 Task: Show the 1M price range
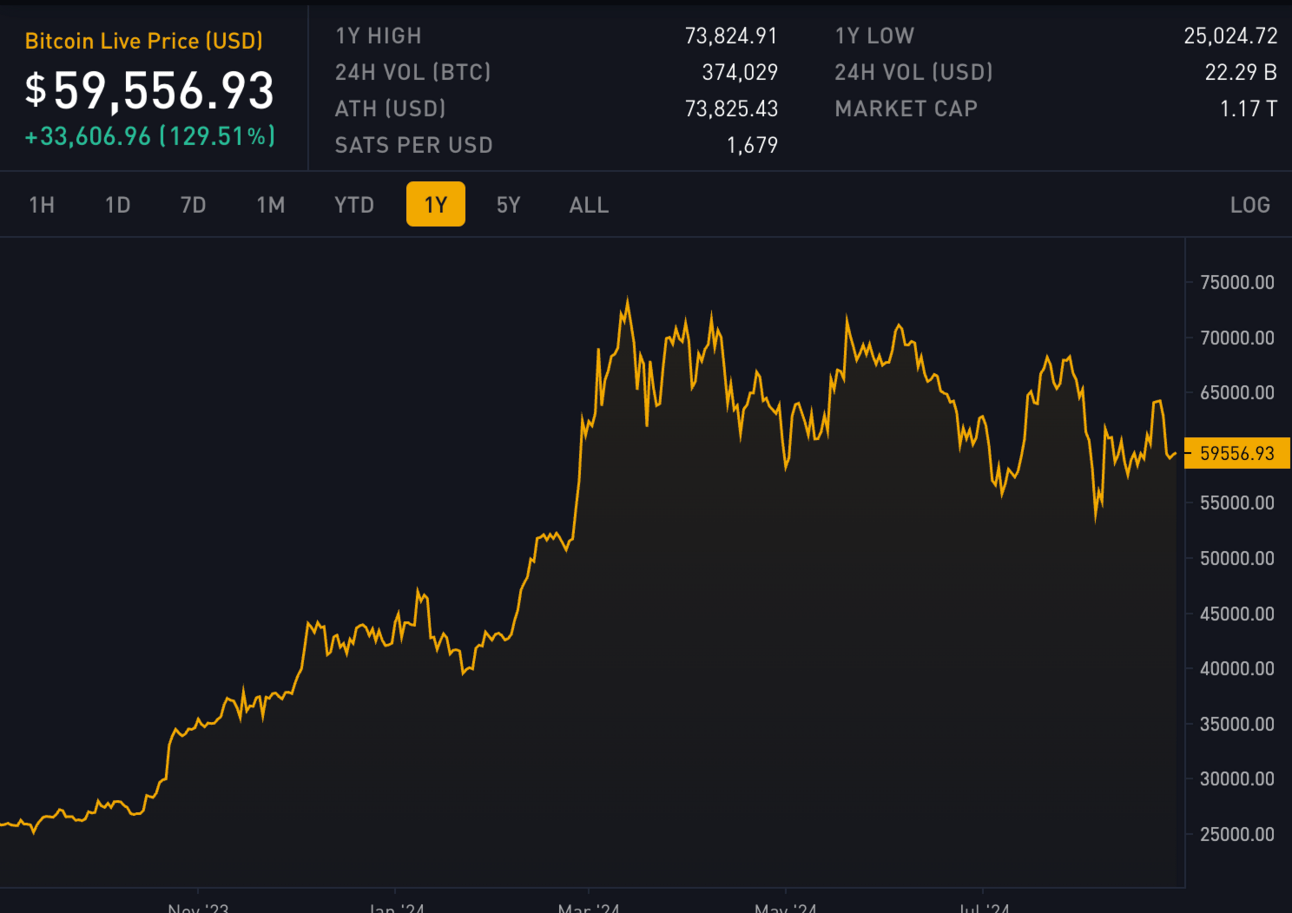coord(271,205)
